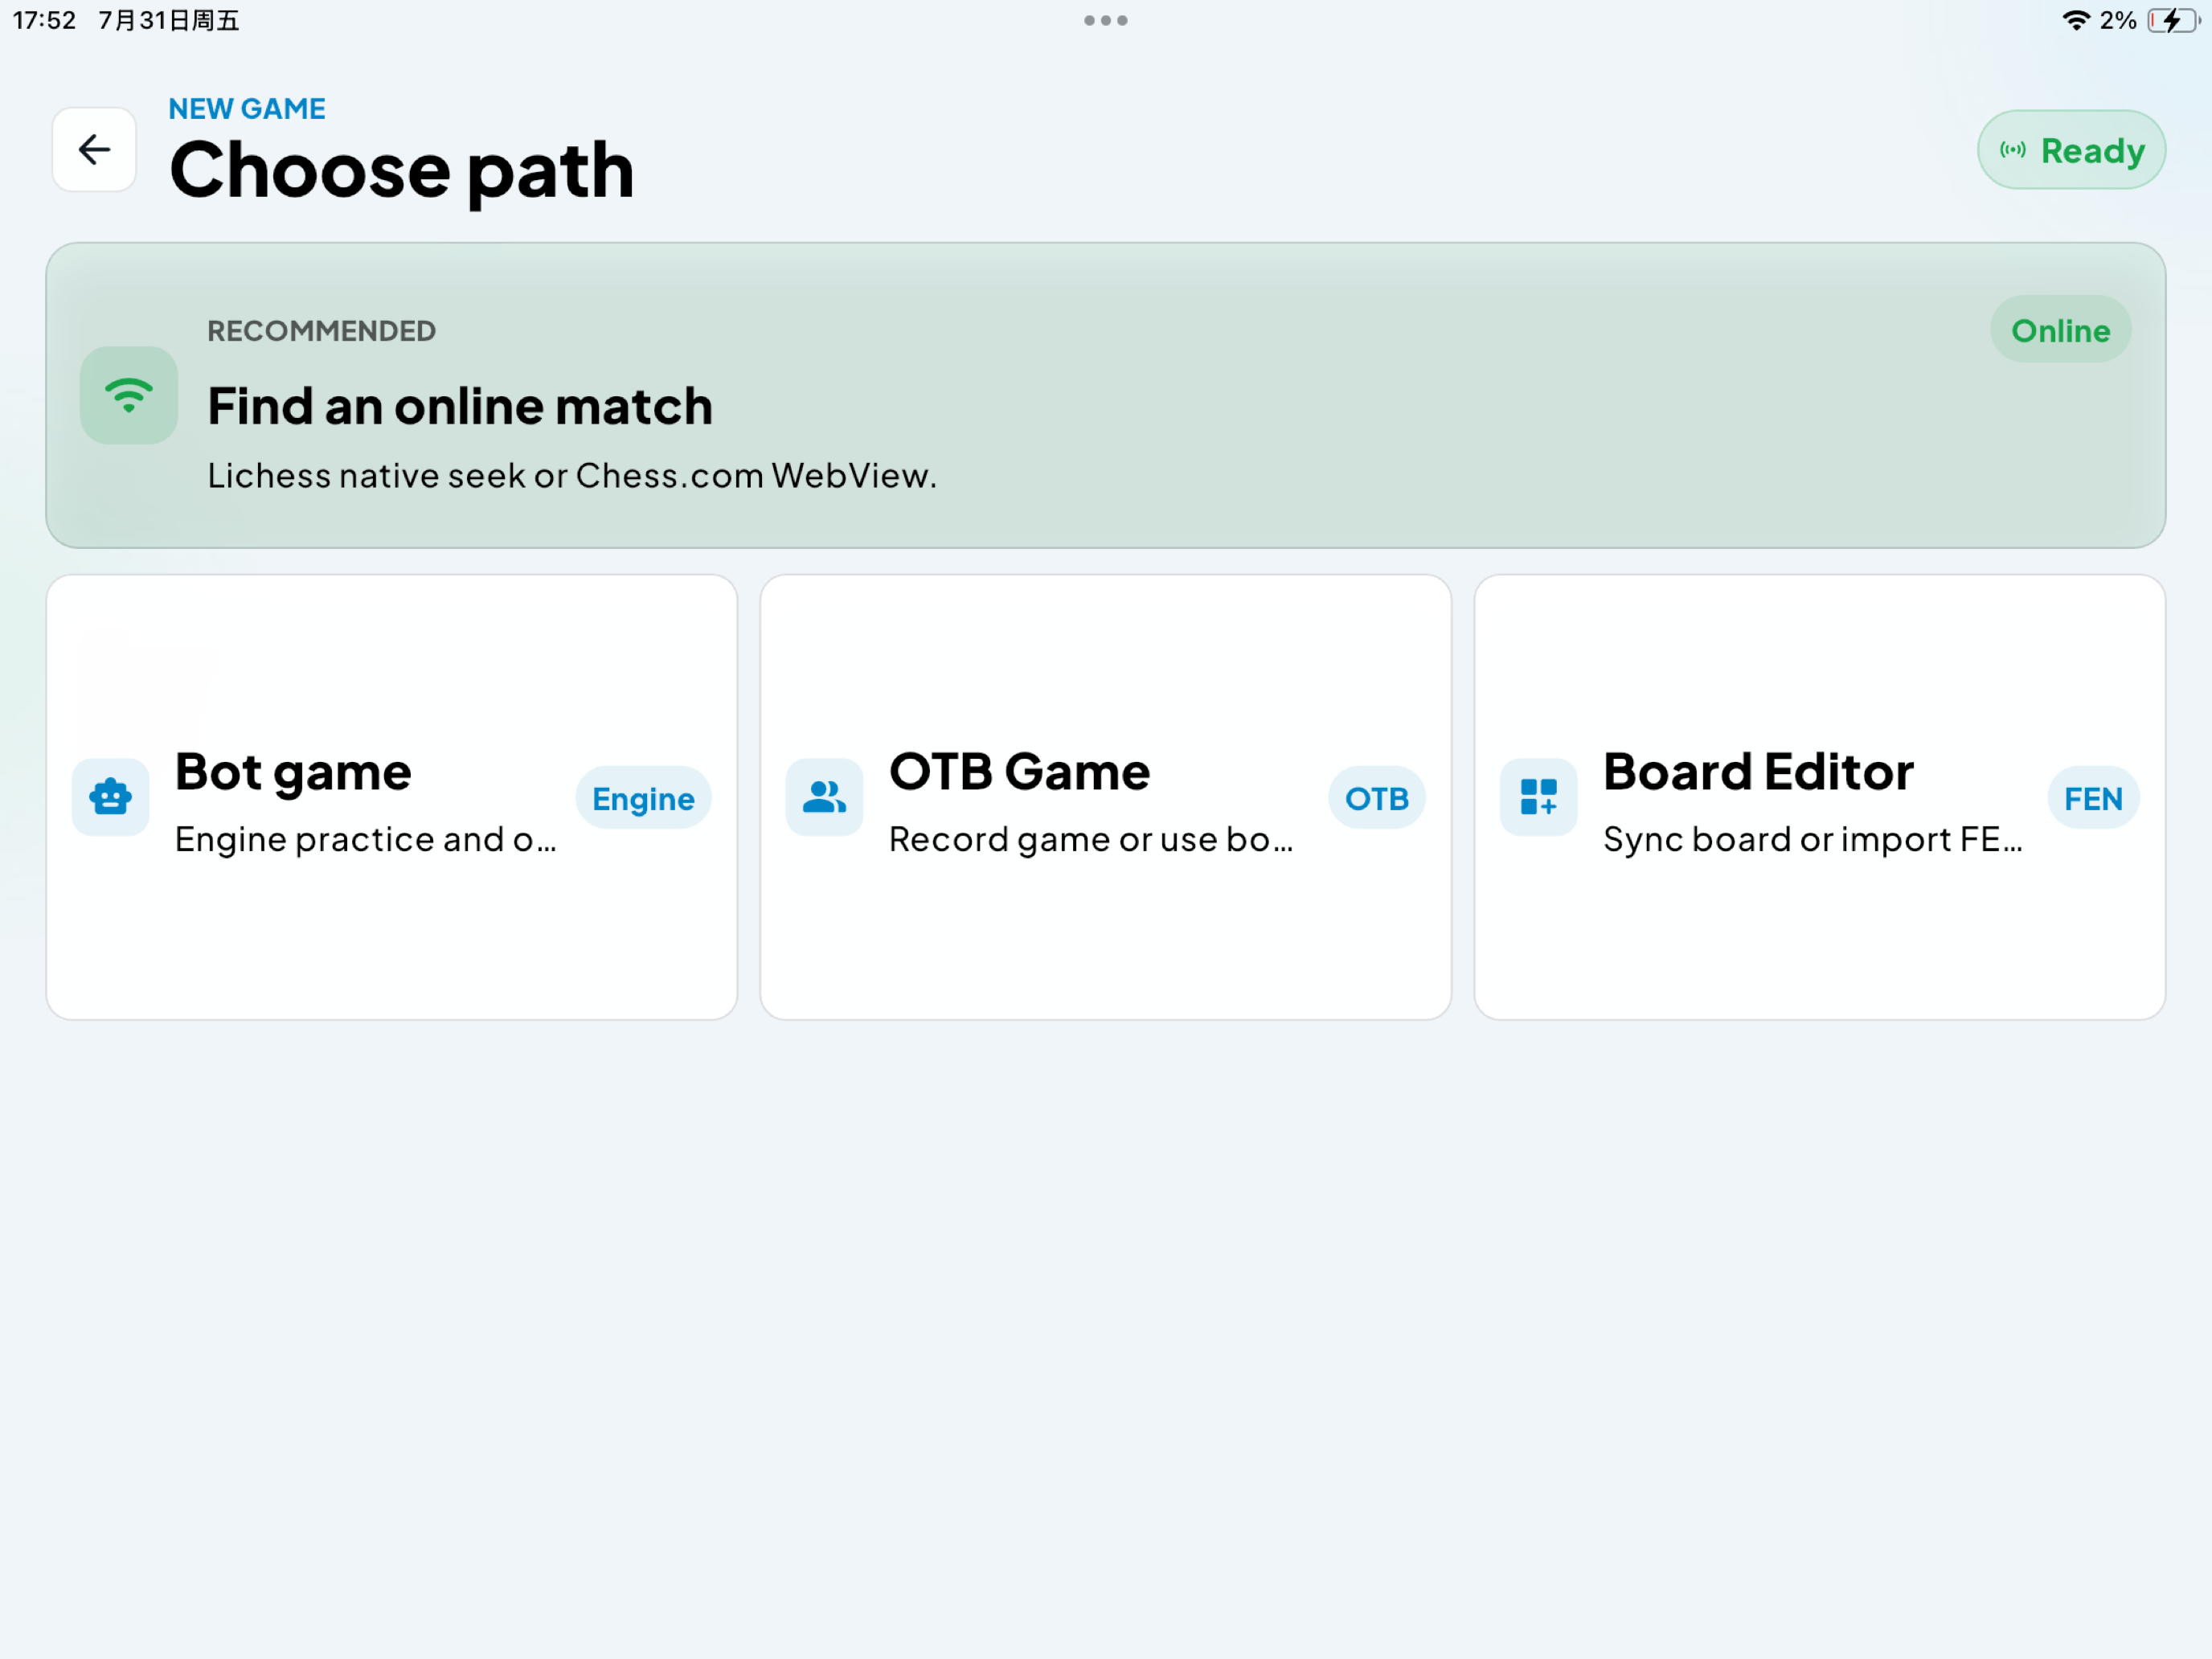Select the Board Editor grid-plus icon
Image resolution: width=2212 pixels, height=1659 pixels.
pyautogui.click(x=1539, y=797)
